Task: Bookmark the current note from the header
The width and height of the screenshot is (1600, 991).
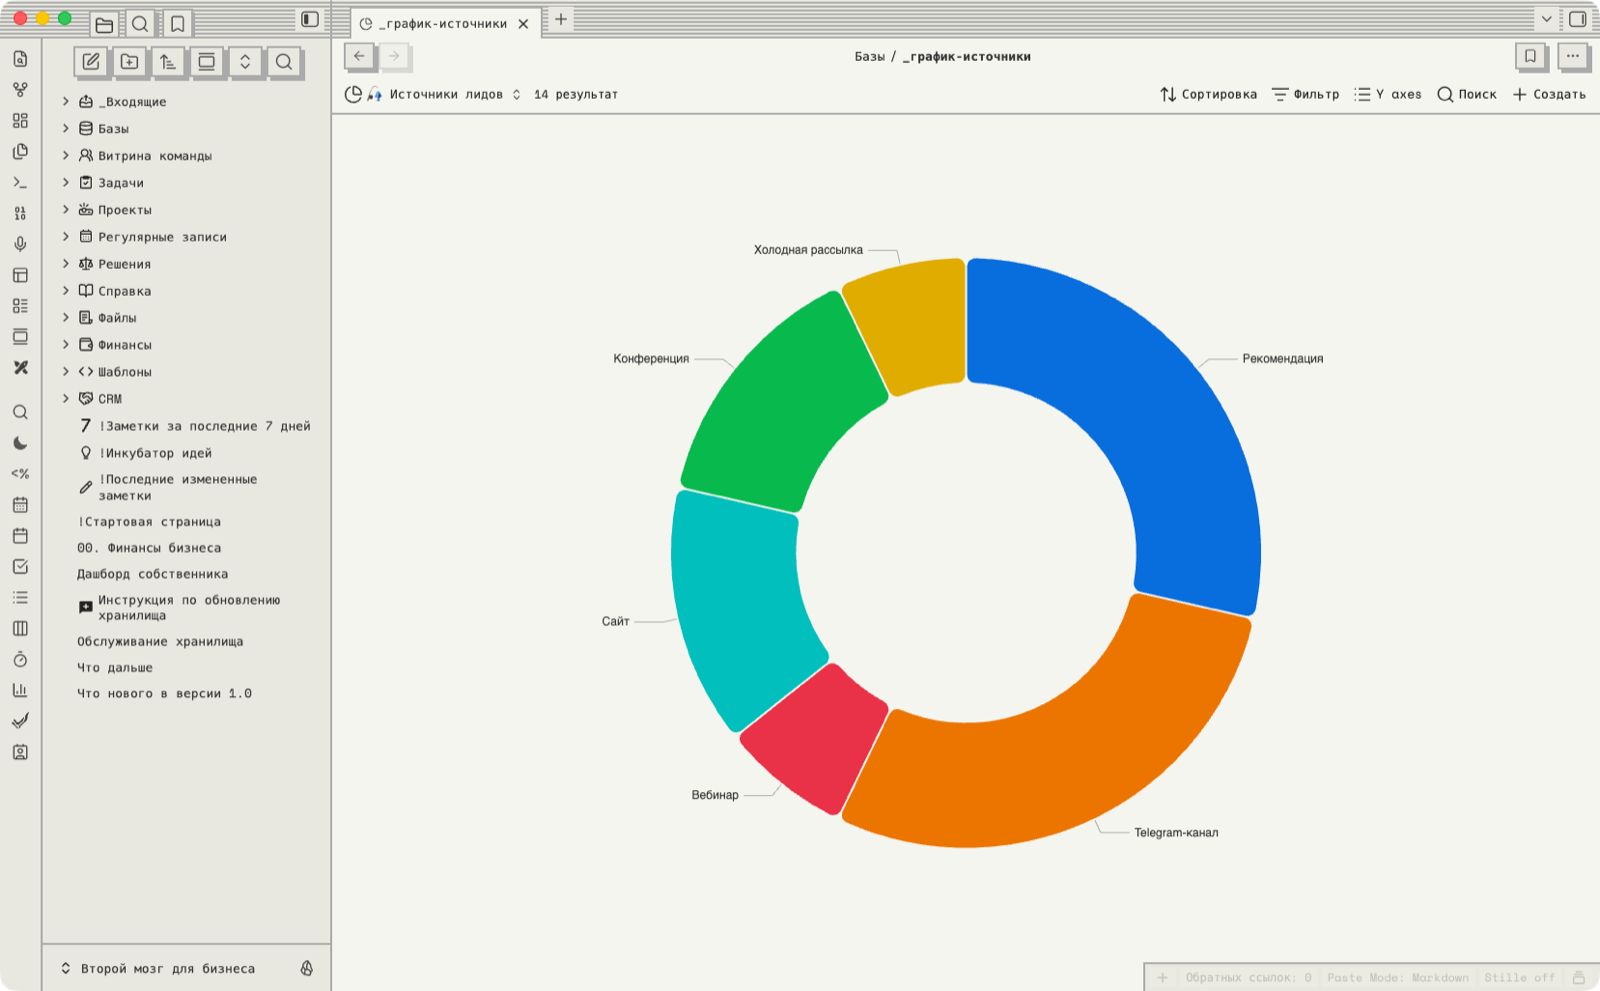Action: pos(1530,56)
